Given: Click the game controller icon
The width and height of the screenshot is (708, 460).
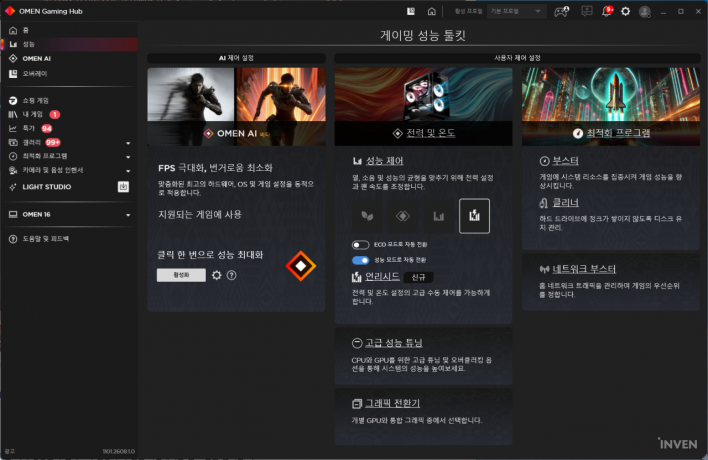Looking at the screenshot, I should point(561,11).
